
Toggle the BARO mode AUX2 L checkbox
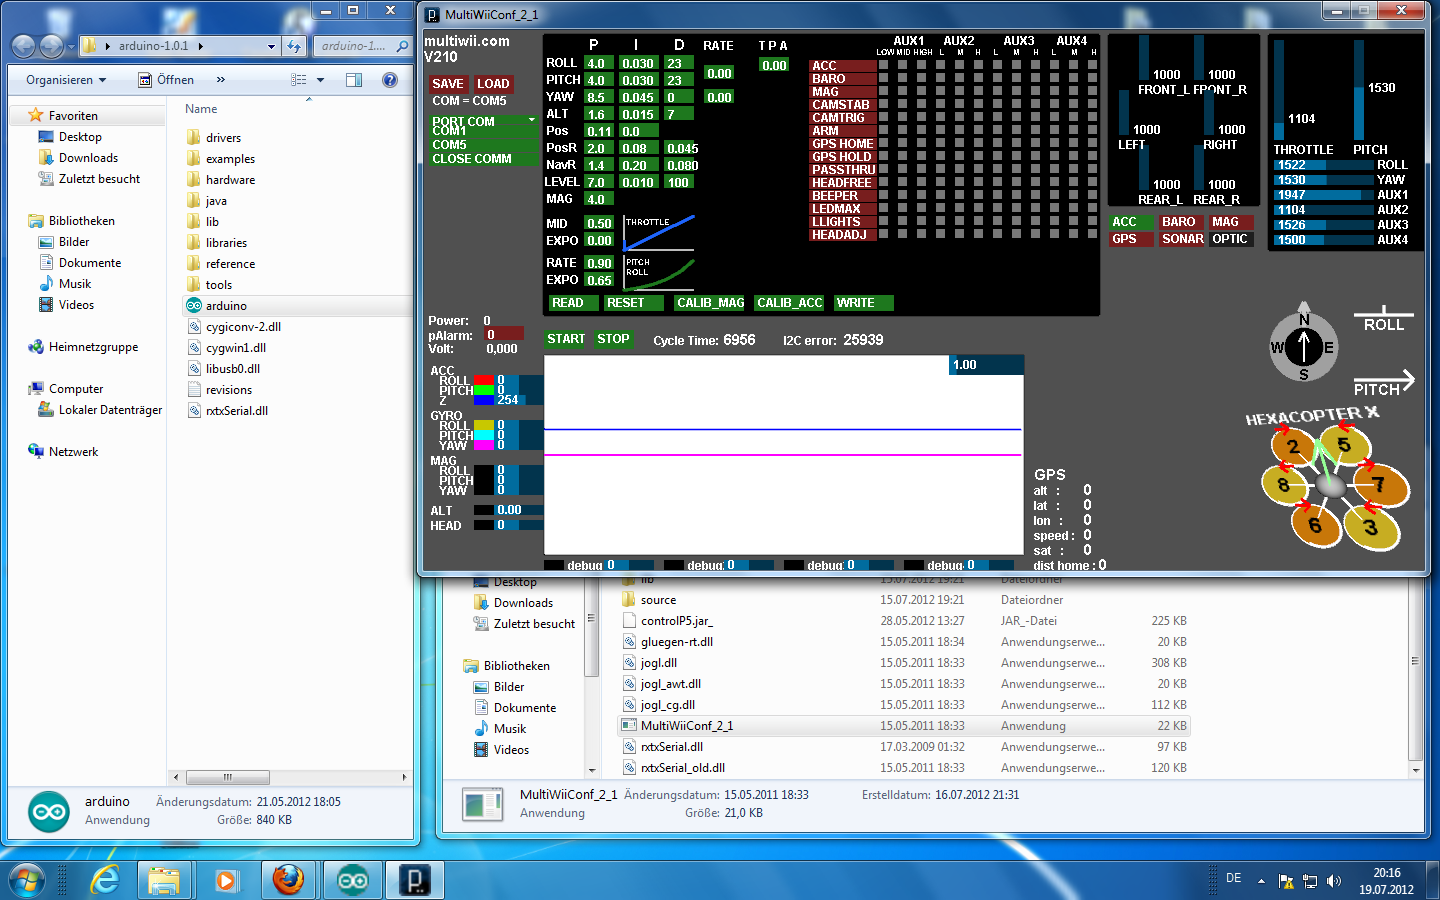tap(940, 79)
